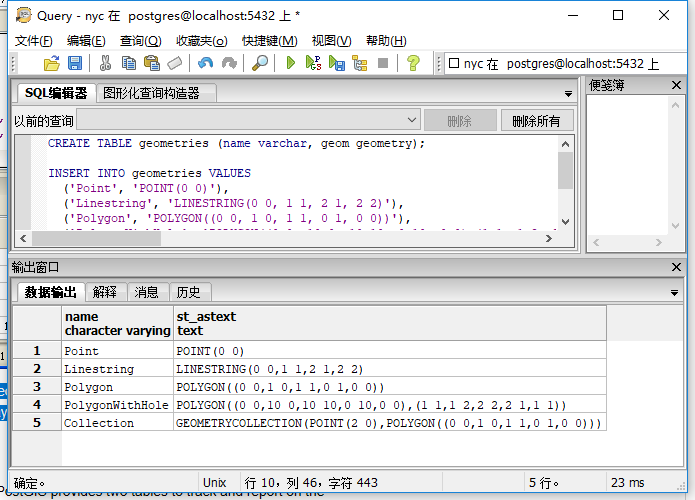695x500 pixels.
Task: Select row header 5 in results
Action: [37, 422]
